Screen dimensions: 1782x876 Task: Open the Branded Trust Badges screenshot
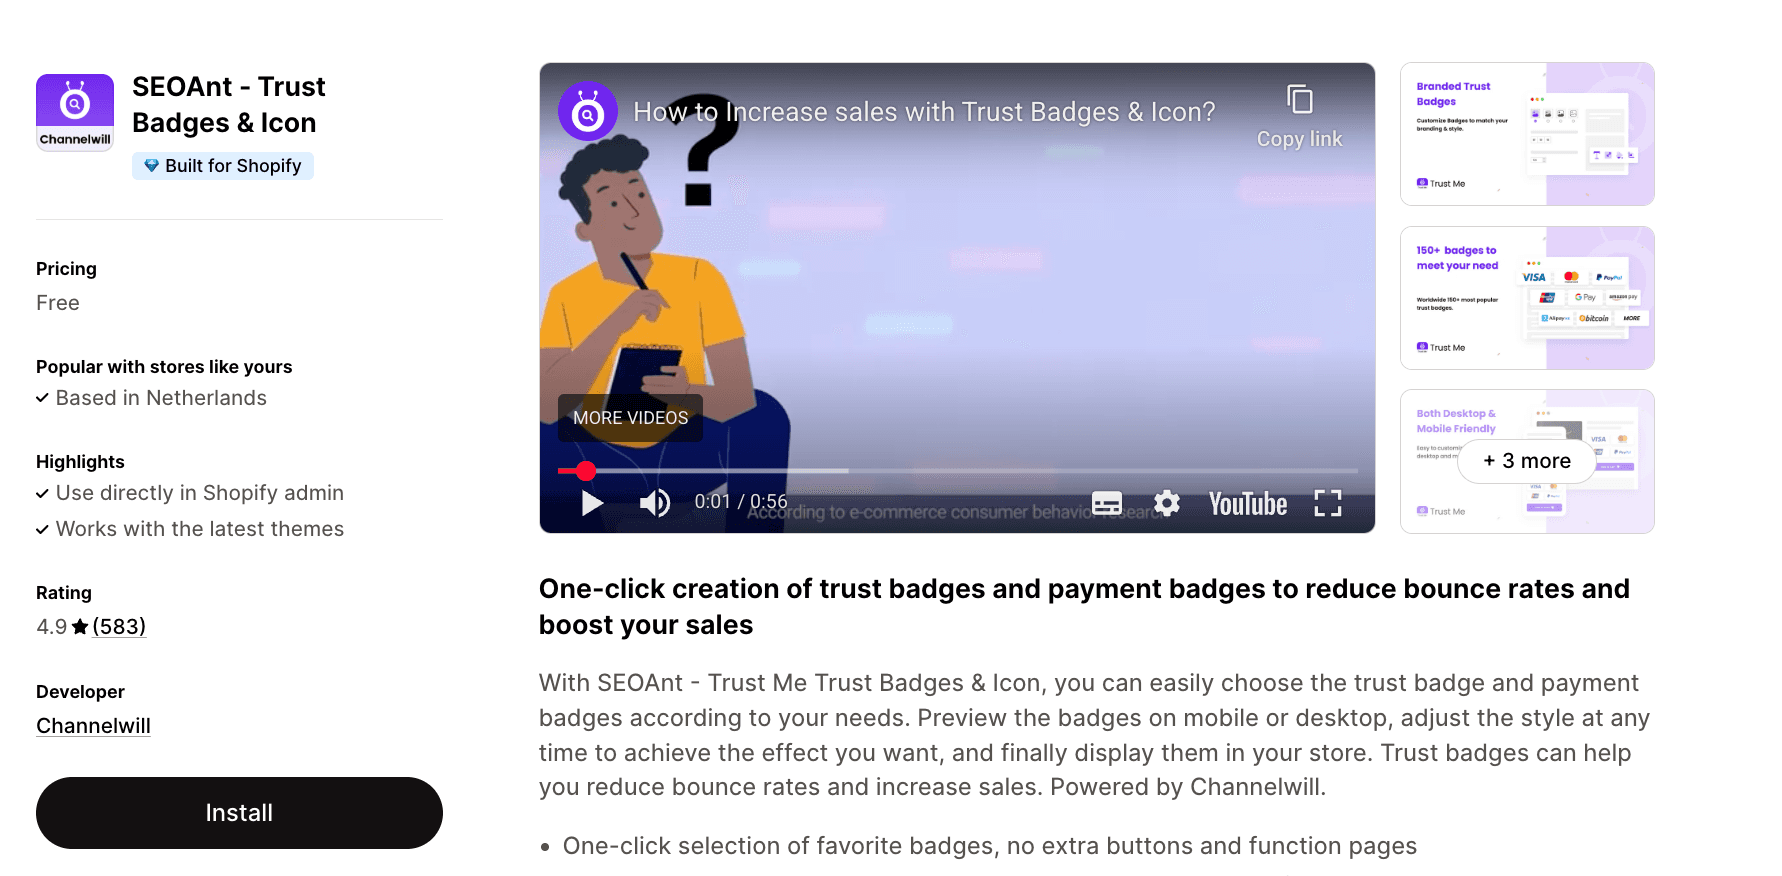tap(1526, 133)
